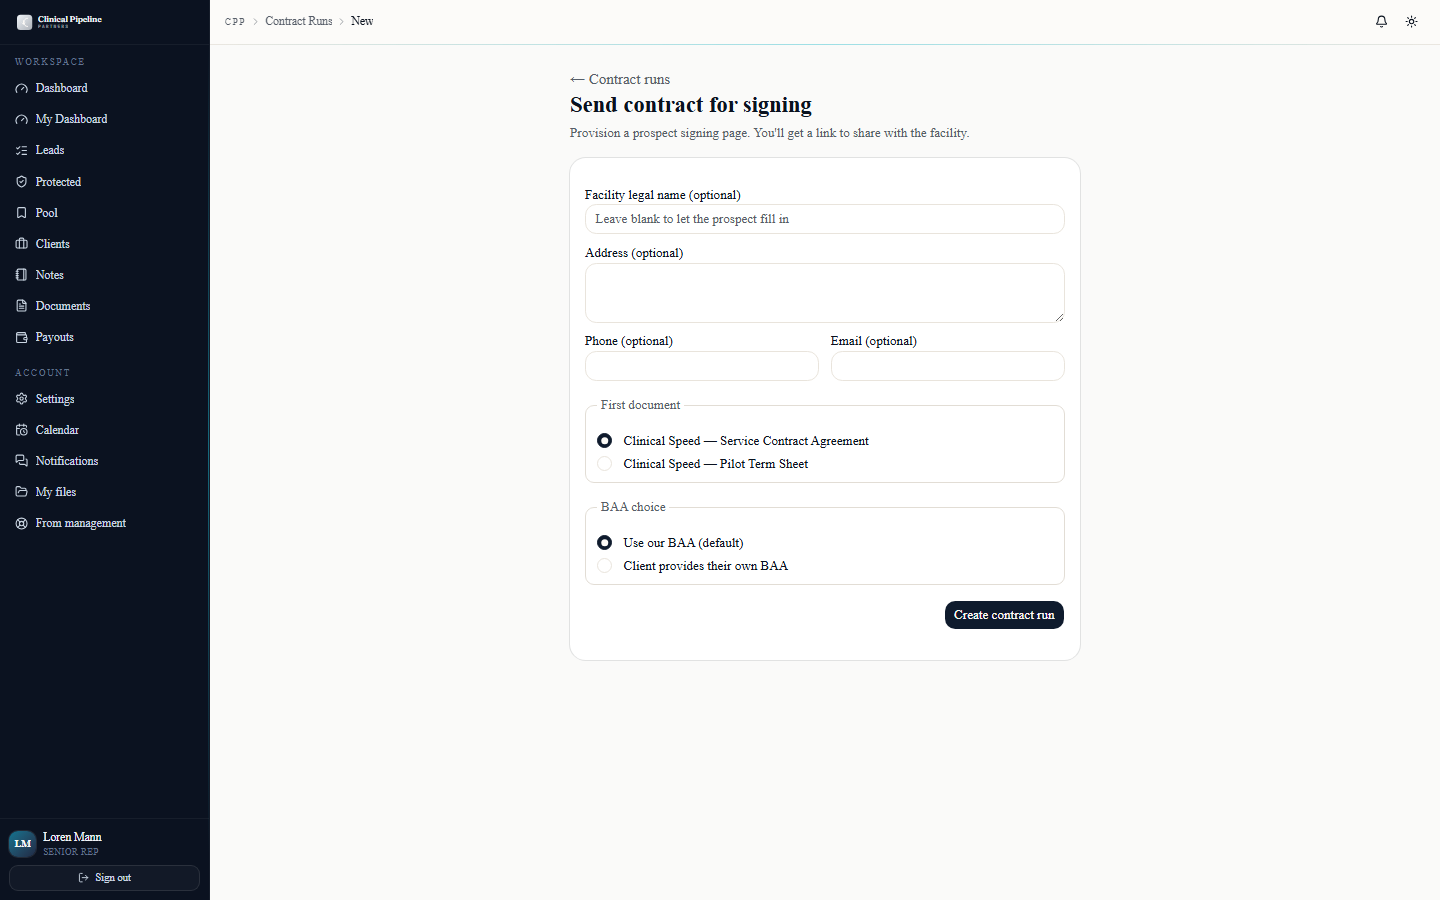Click the Dashboard gauge icon

[x=22, y=88]
